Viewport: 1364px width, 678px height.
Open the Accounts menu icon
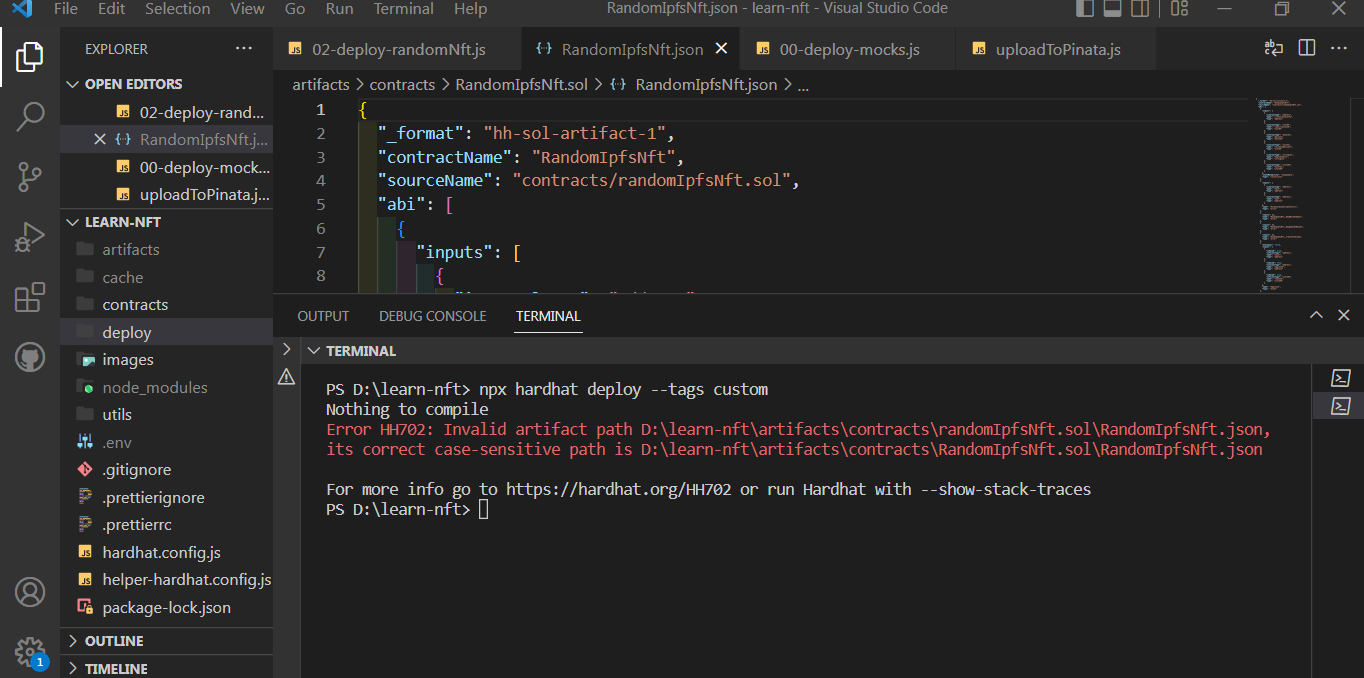click(x=30, y=592)
